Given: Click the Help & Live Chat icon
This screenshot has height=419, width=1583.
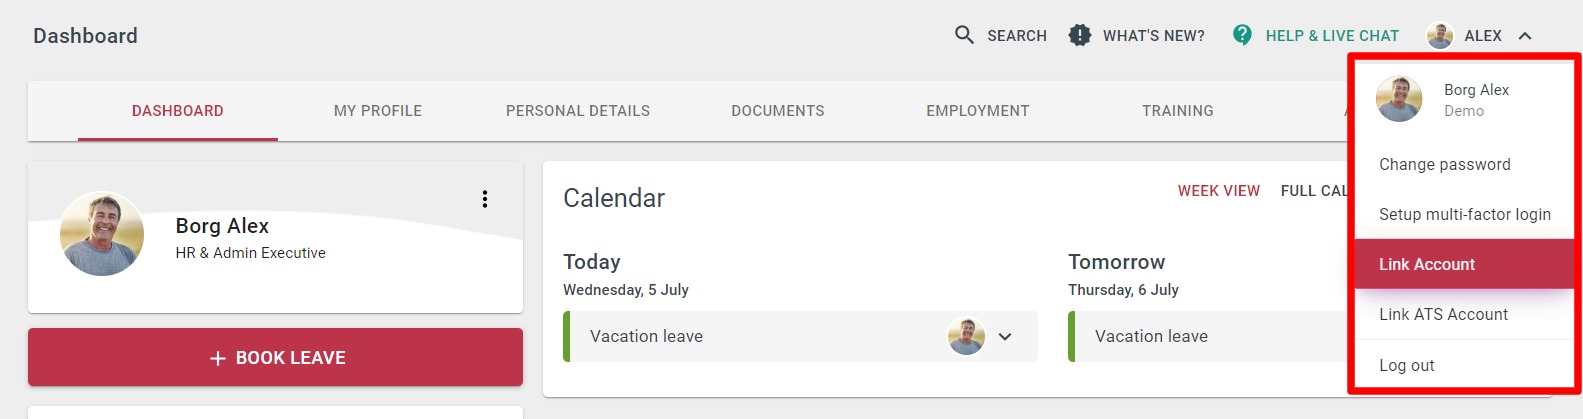Looking at the screenshot, I should pos(1242,35).
